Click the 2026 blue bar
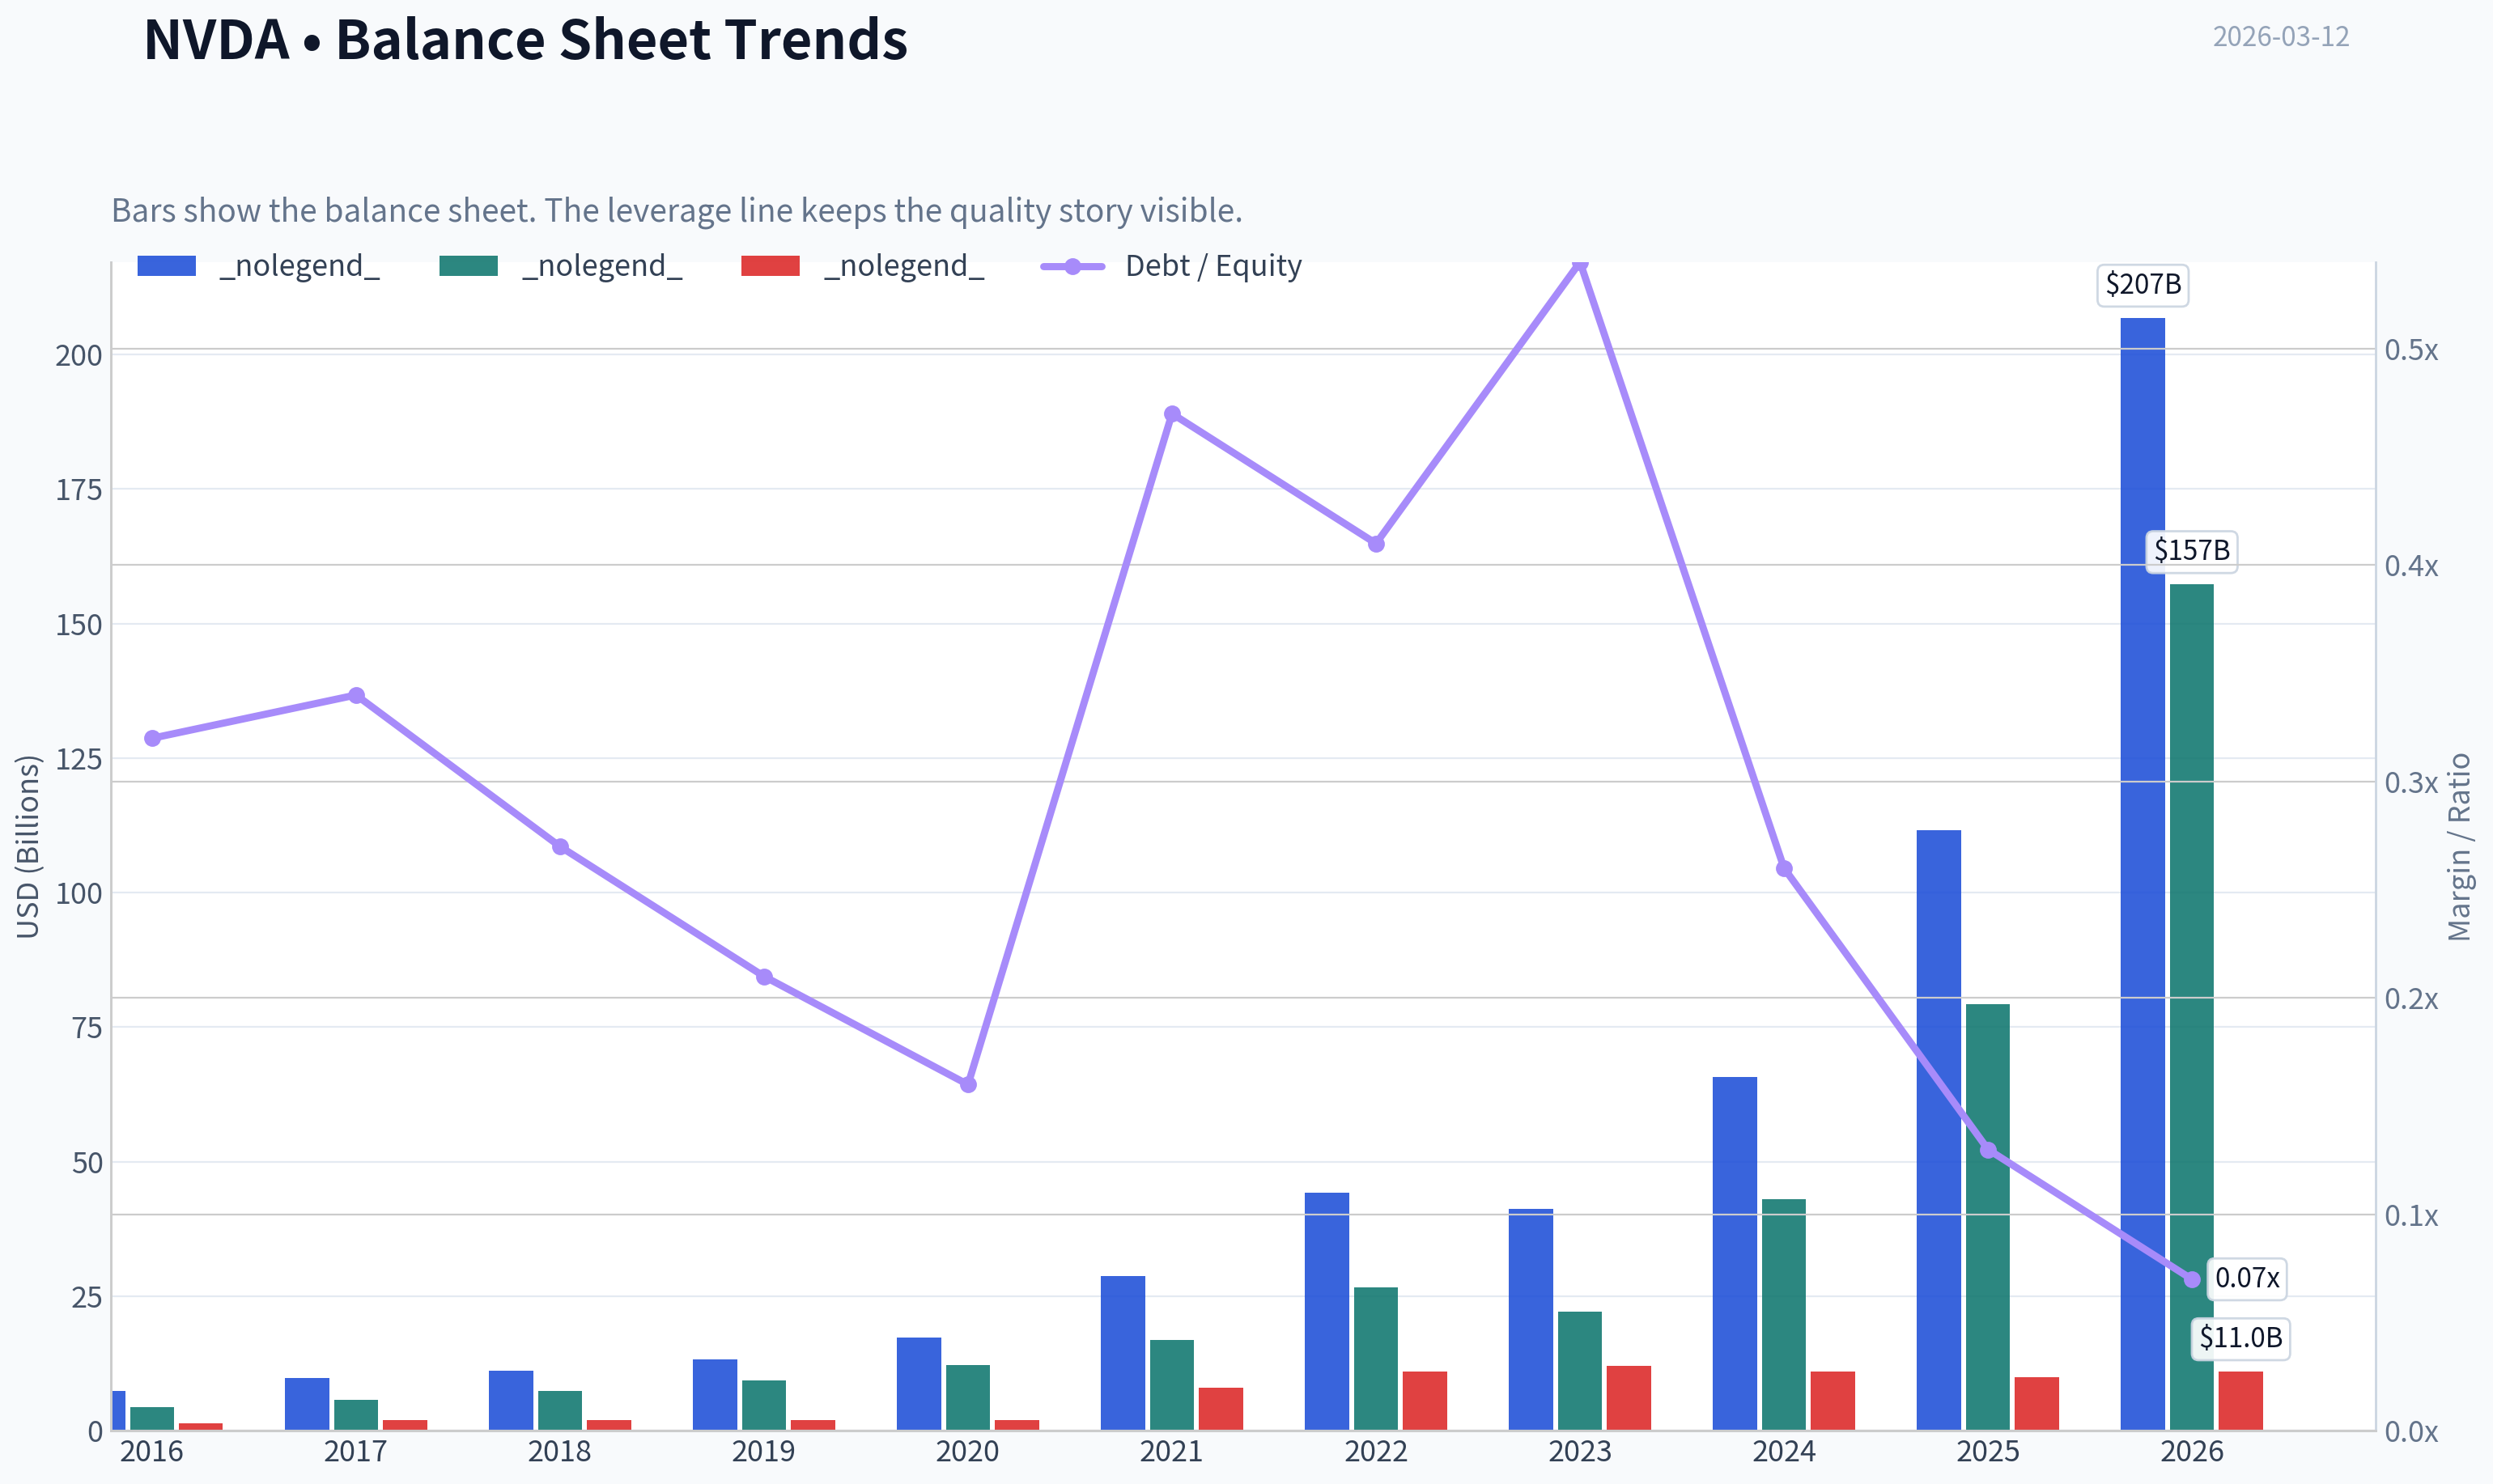Screen dimensions: 2493x1484 click(x=2143, y=874)
